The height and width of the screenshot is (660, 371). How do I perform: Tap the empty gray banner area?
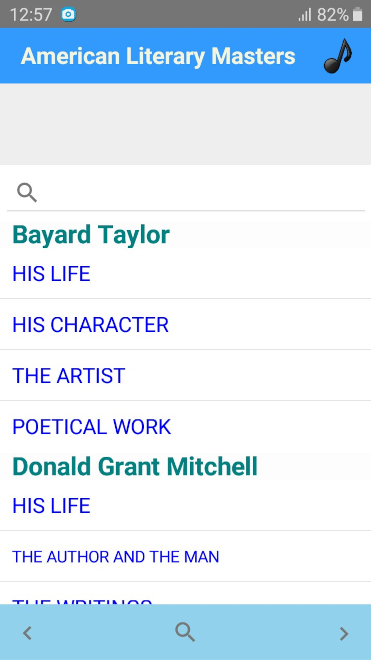pyautogui.click(x=185, y=124)
